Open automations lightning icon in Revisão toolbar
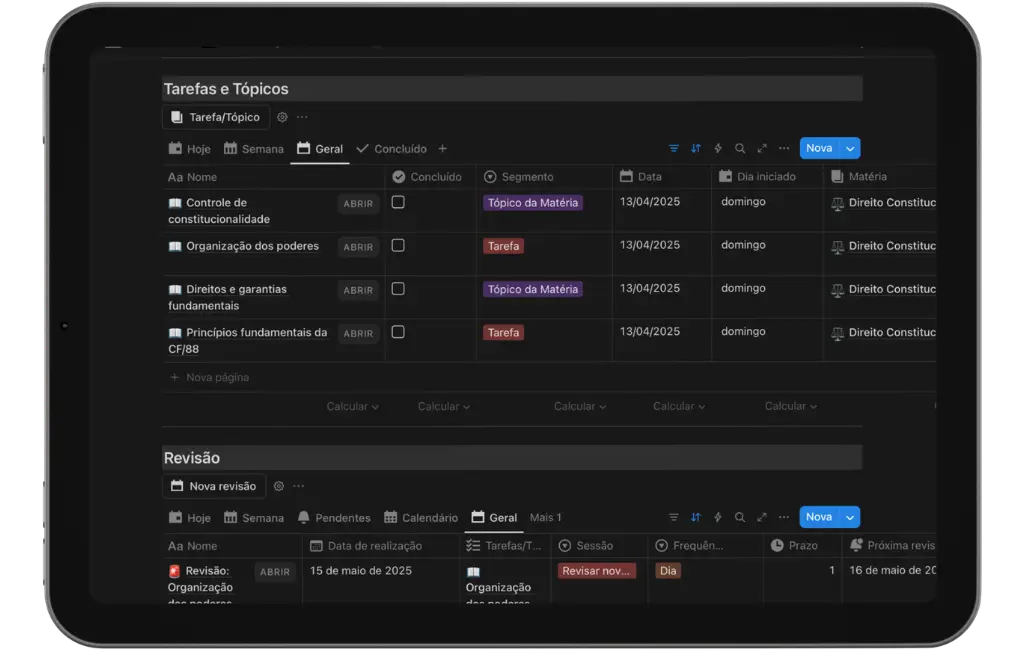 click(718, 517)
